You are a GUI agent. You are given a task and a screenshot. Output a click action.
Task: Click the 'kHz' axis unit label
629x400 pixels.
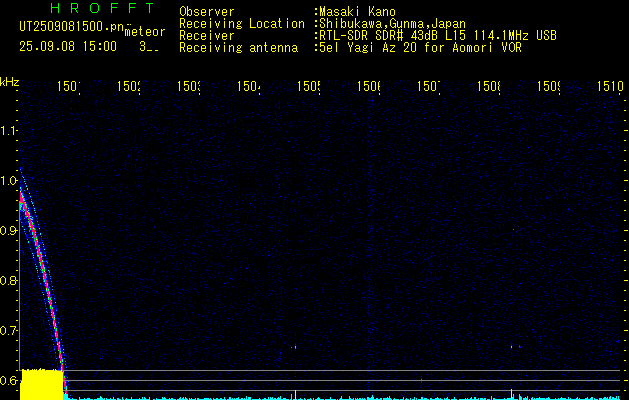[x=9, y=82]
